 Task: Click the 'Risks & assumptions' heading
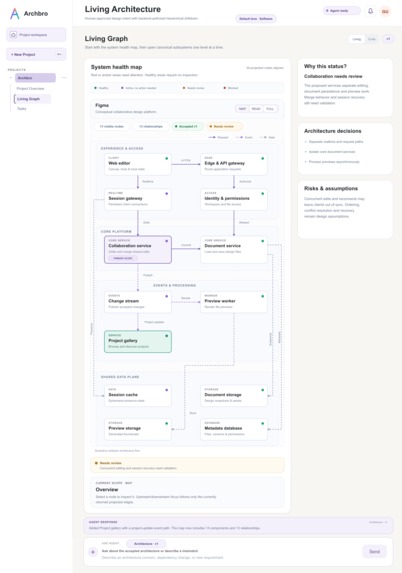(331, 189)
